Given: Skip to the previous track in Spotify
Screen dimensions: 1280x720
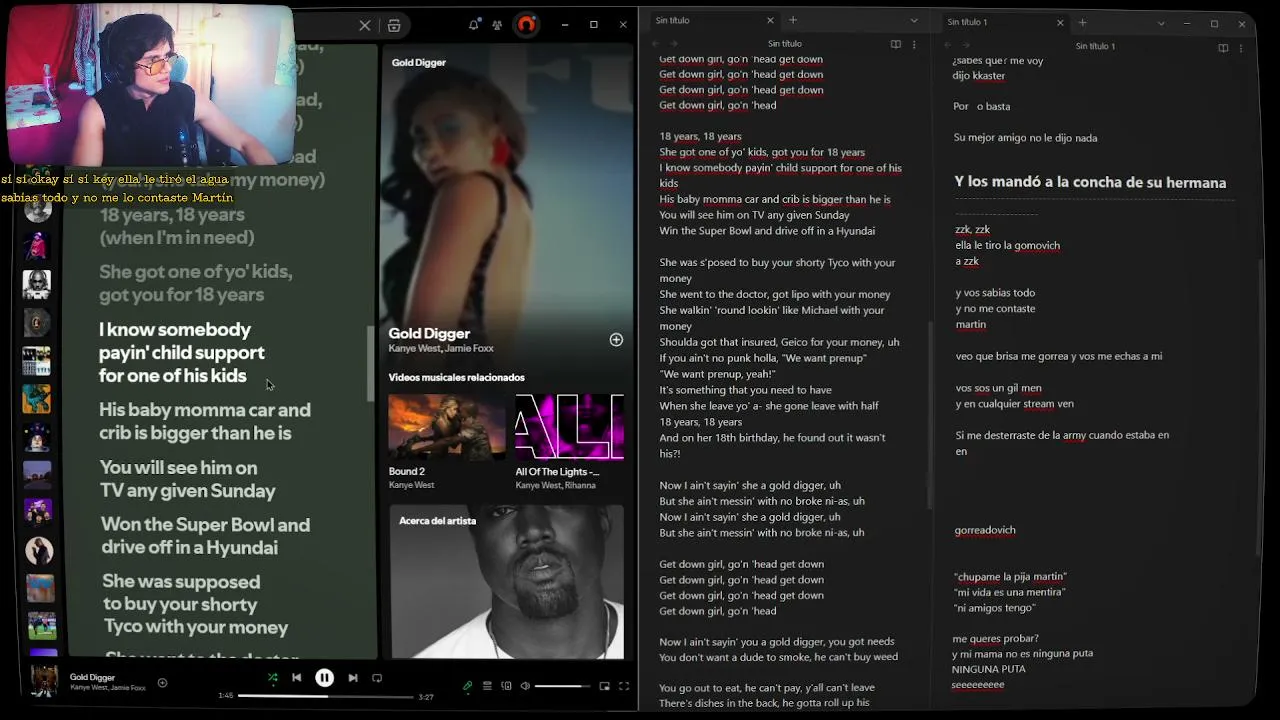Looking at the screenshot, I should [x=297, y=678].
